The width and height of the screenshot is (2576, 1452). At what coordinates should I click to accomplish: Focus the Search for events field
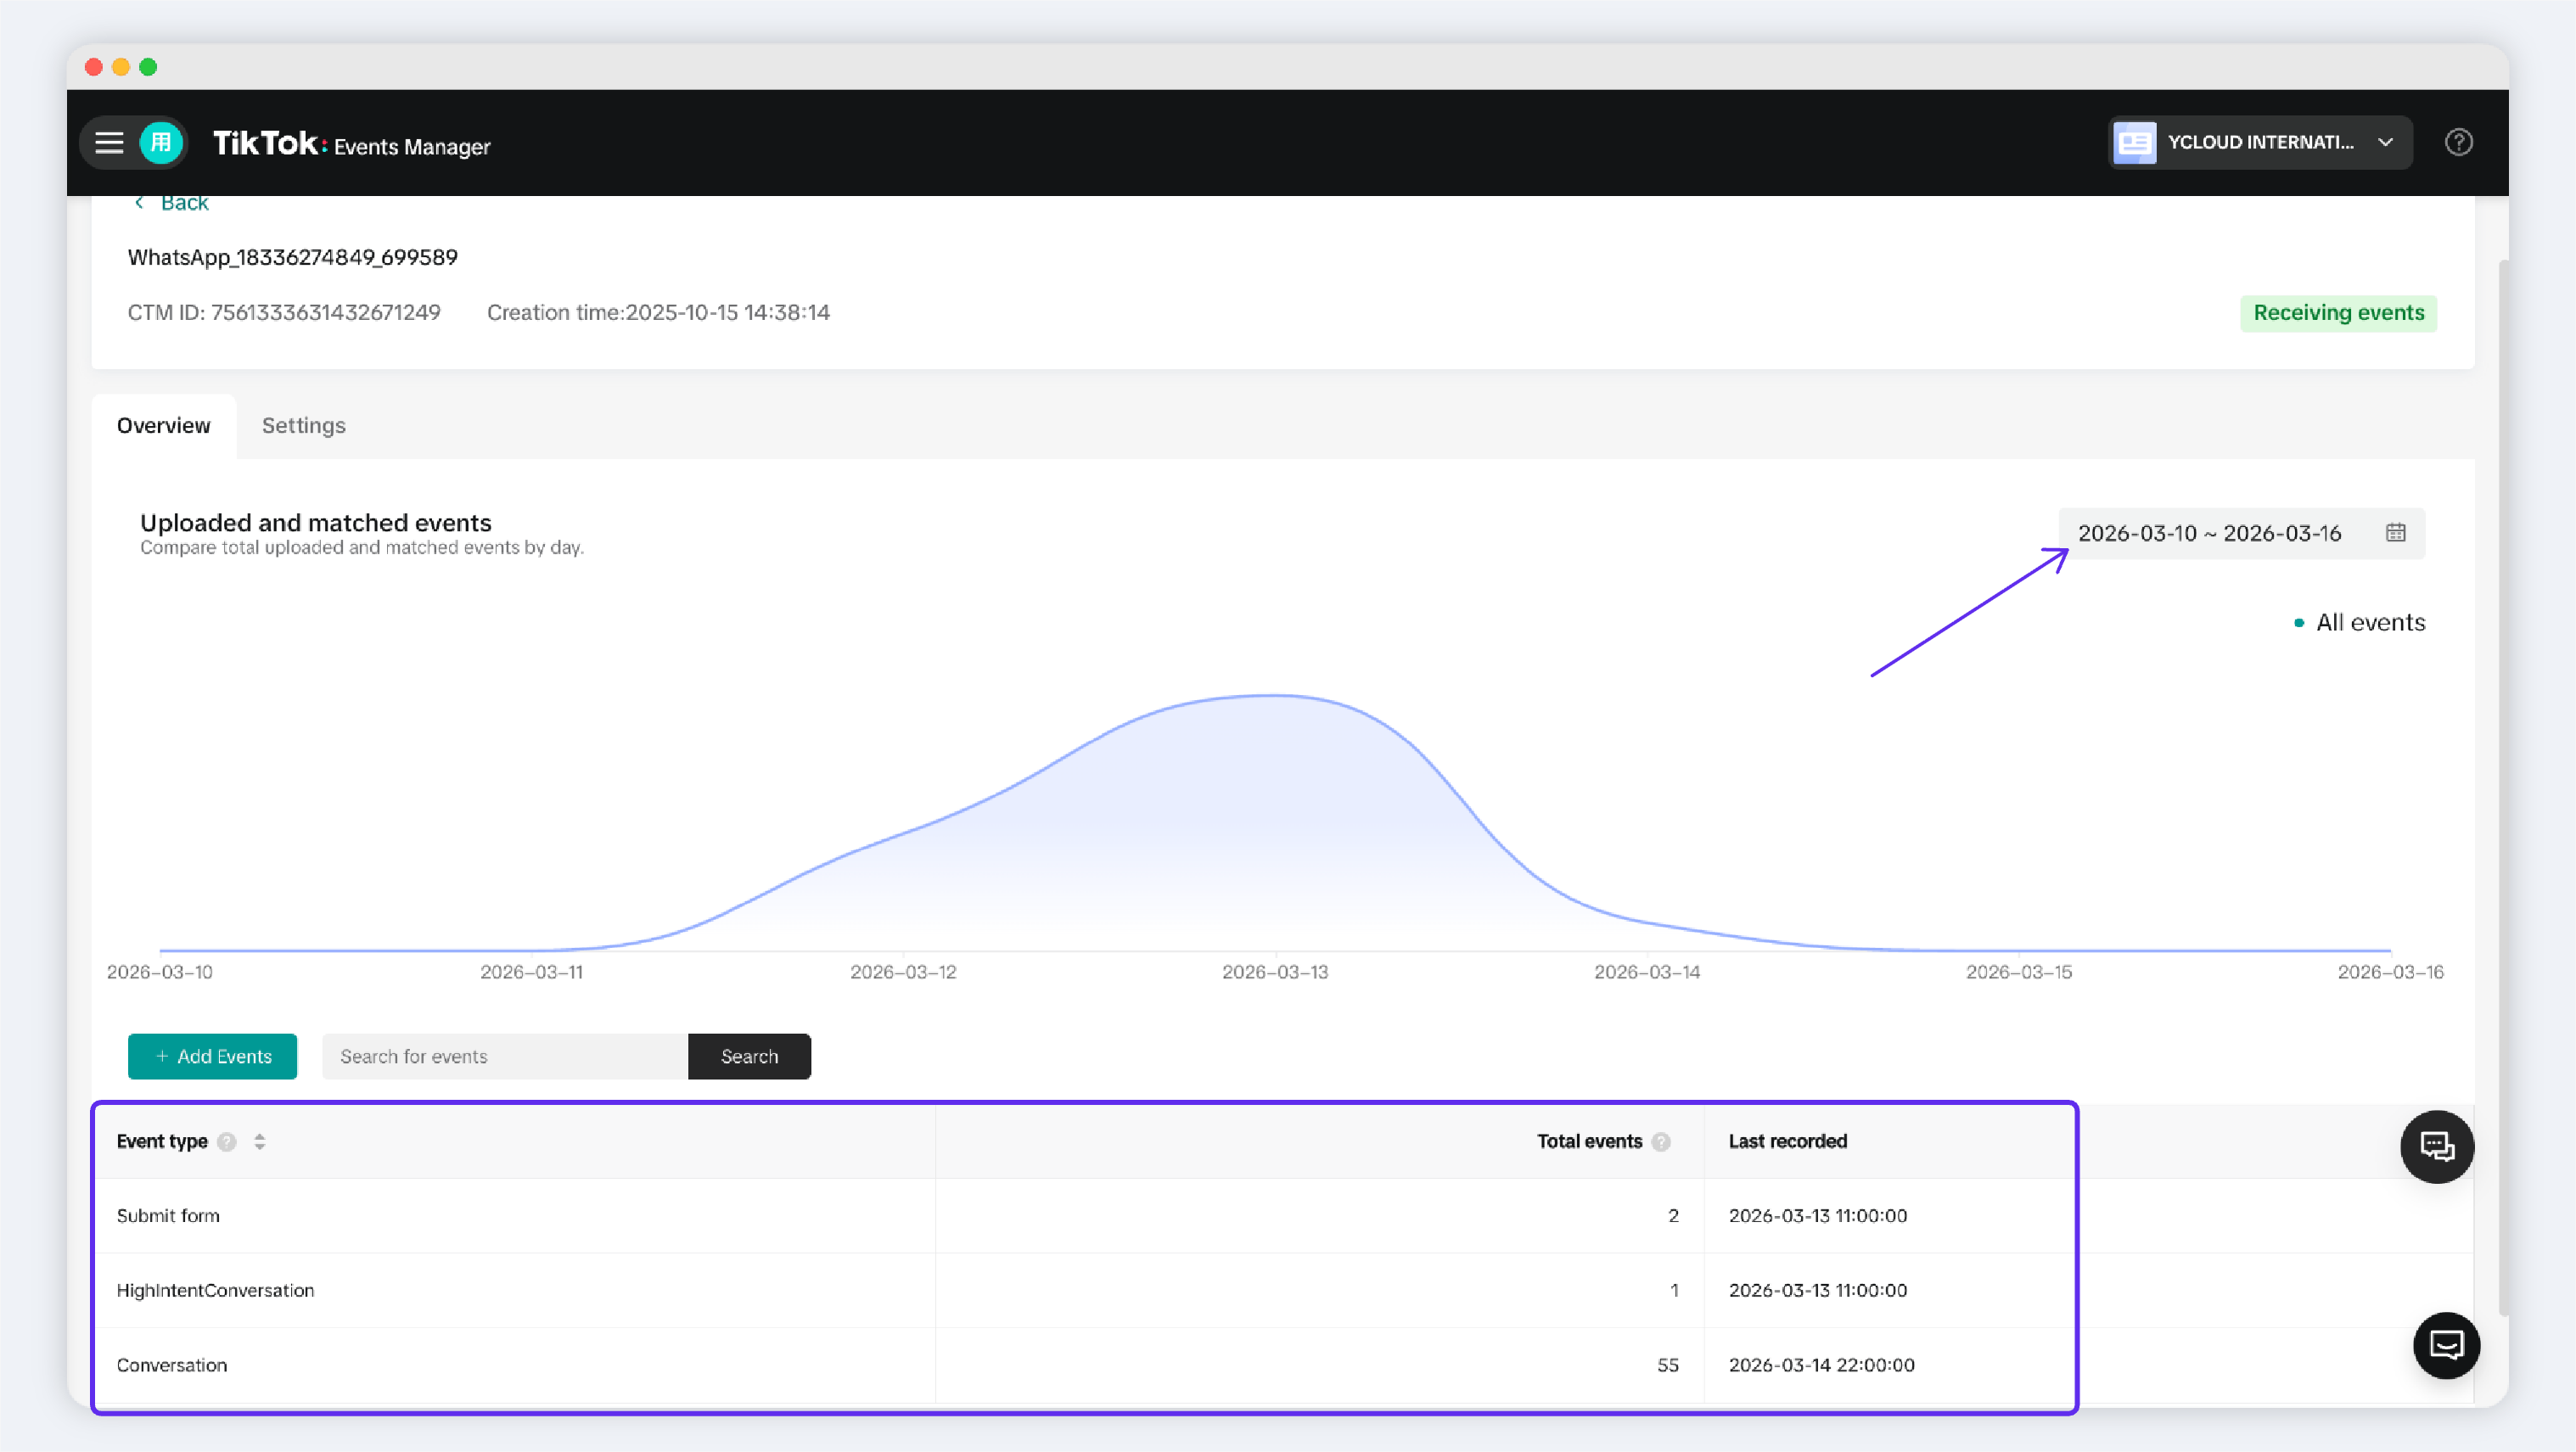(x=505, y=1057)
